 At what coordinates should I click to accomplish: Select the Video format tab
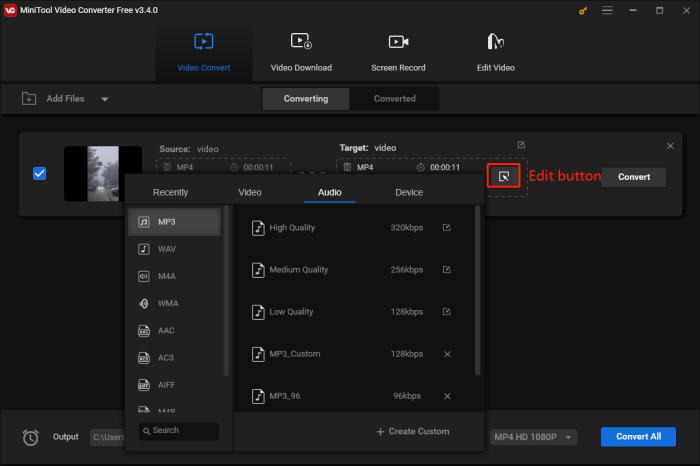point(250,192)
